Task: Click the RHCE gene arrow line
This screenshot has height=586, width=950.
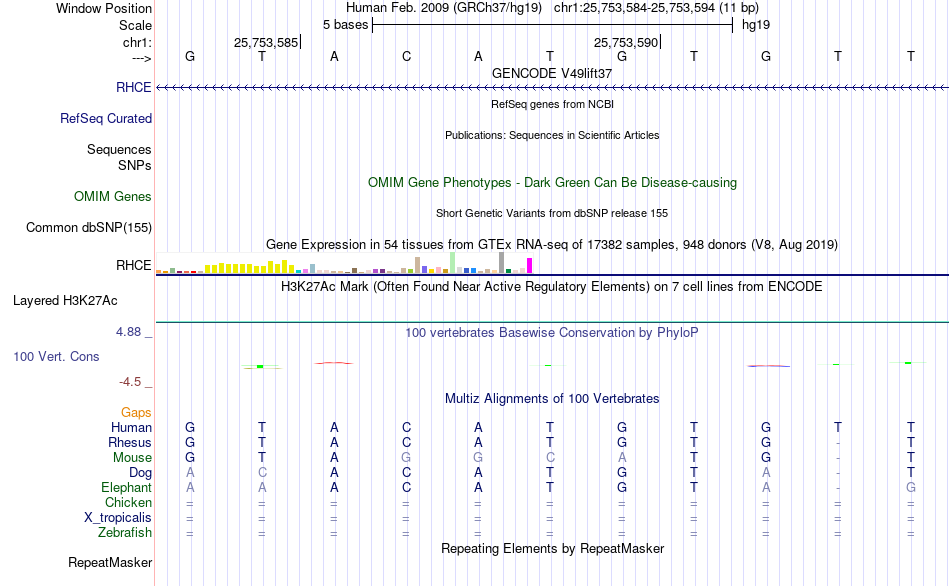Action: click(552, 88)
